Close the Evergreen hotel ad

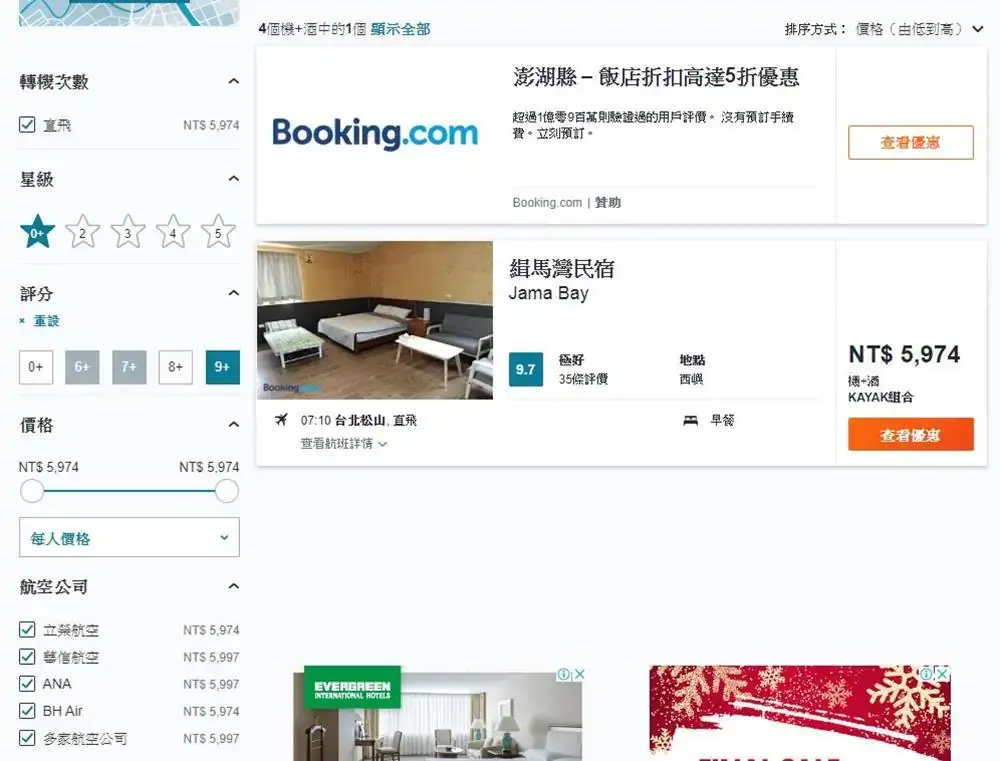pos(577,675)
